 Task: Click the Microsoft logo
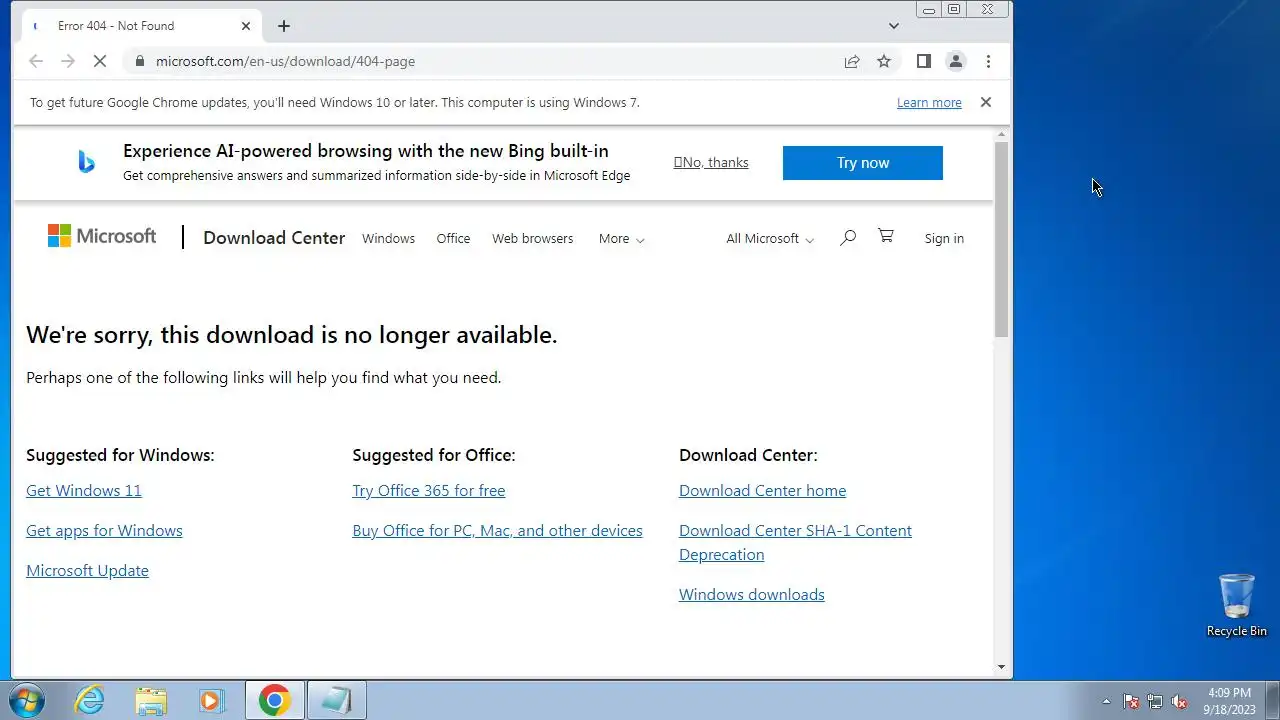coord(102,236)
